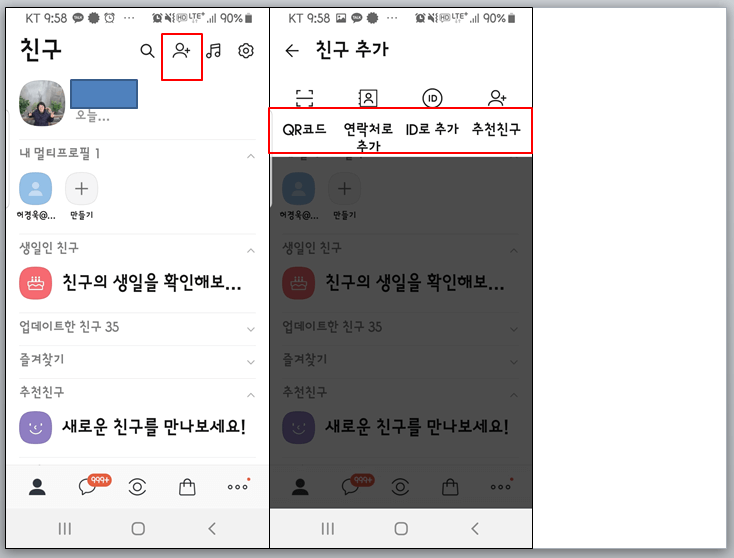Tap the plus 만들기 button in left screen
This screenshot has height=558, width=734.
click(81, 189)
